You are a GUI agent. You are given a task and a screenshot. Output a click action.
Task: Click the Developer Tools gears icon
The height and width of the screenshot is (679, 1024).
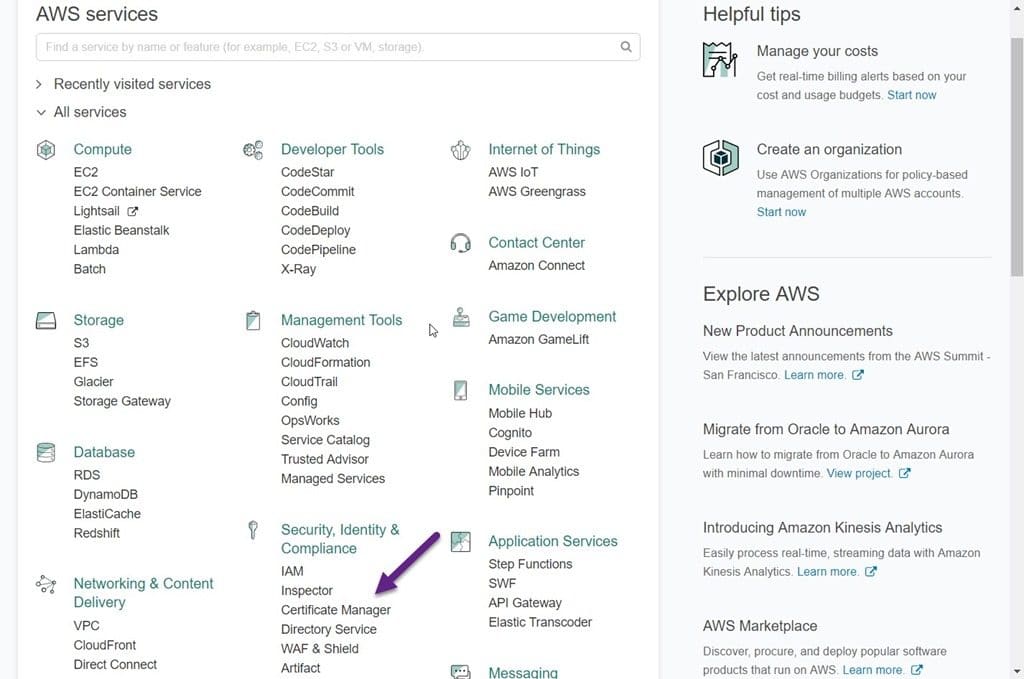(253, 150)
